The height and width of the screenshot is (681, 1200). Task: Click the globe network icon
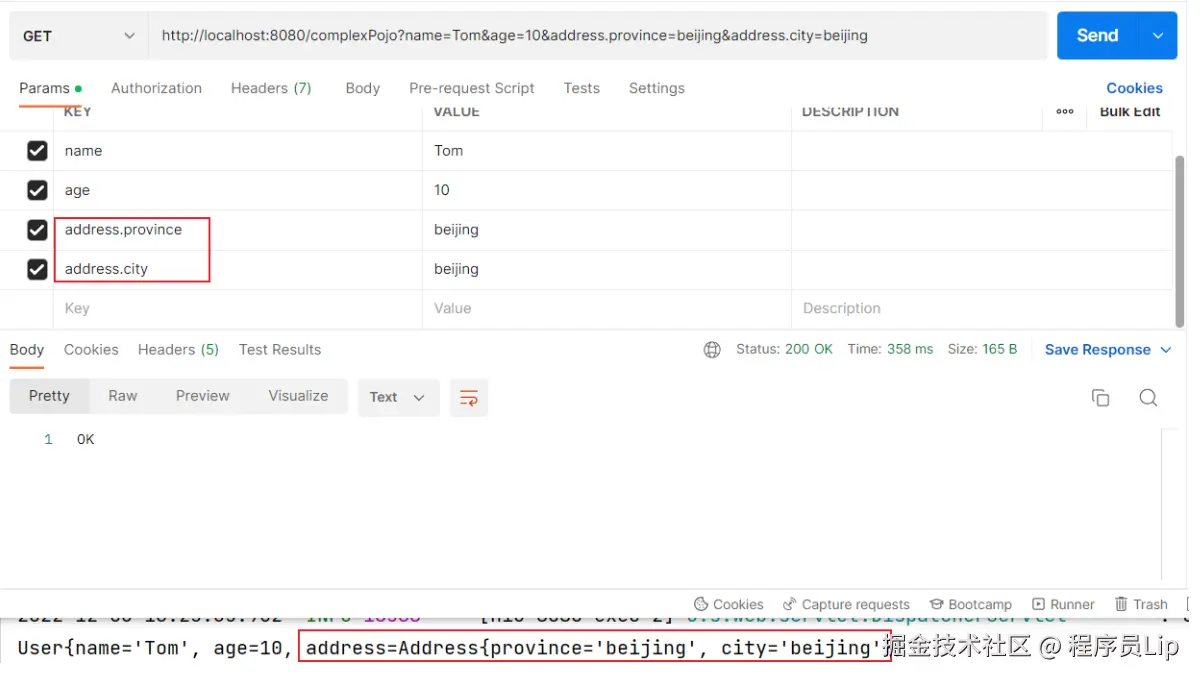pos(712,350)
